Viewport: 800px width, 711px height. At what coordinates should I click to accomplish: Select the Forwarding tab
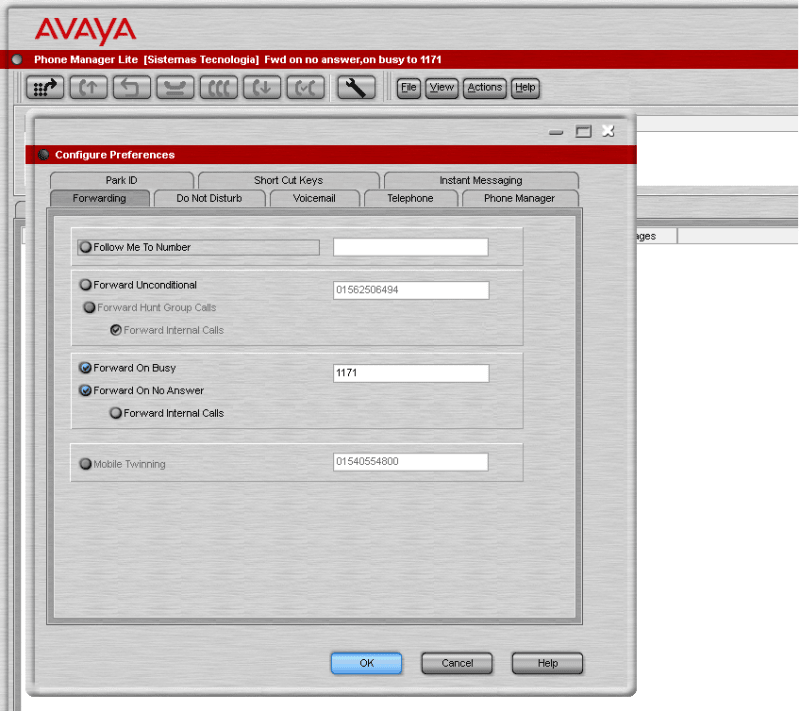99,198
